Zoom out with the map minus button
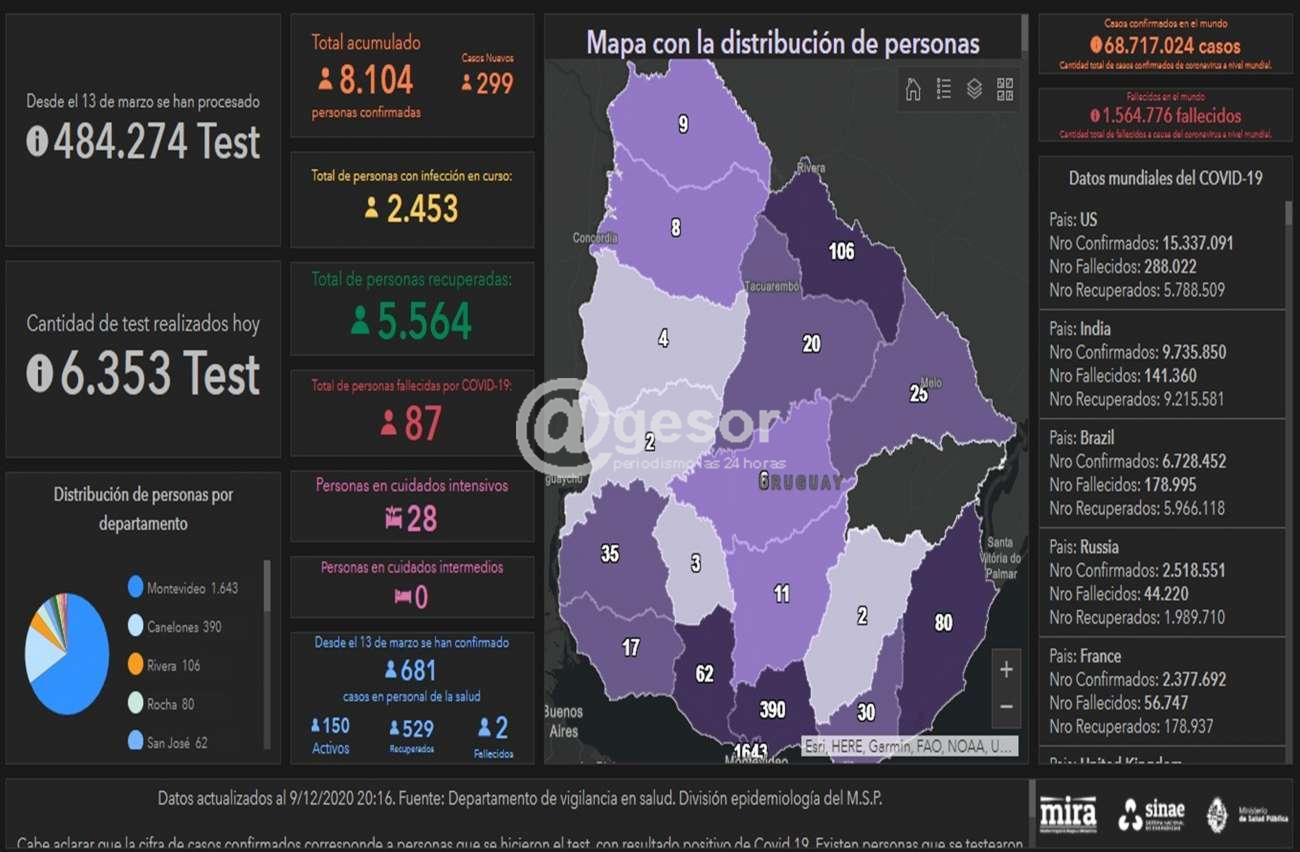 pyautogui.click(x=1006, y=707)
